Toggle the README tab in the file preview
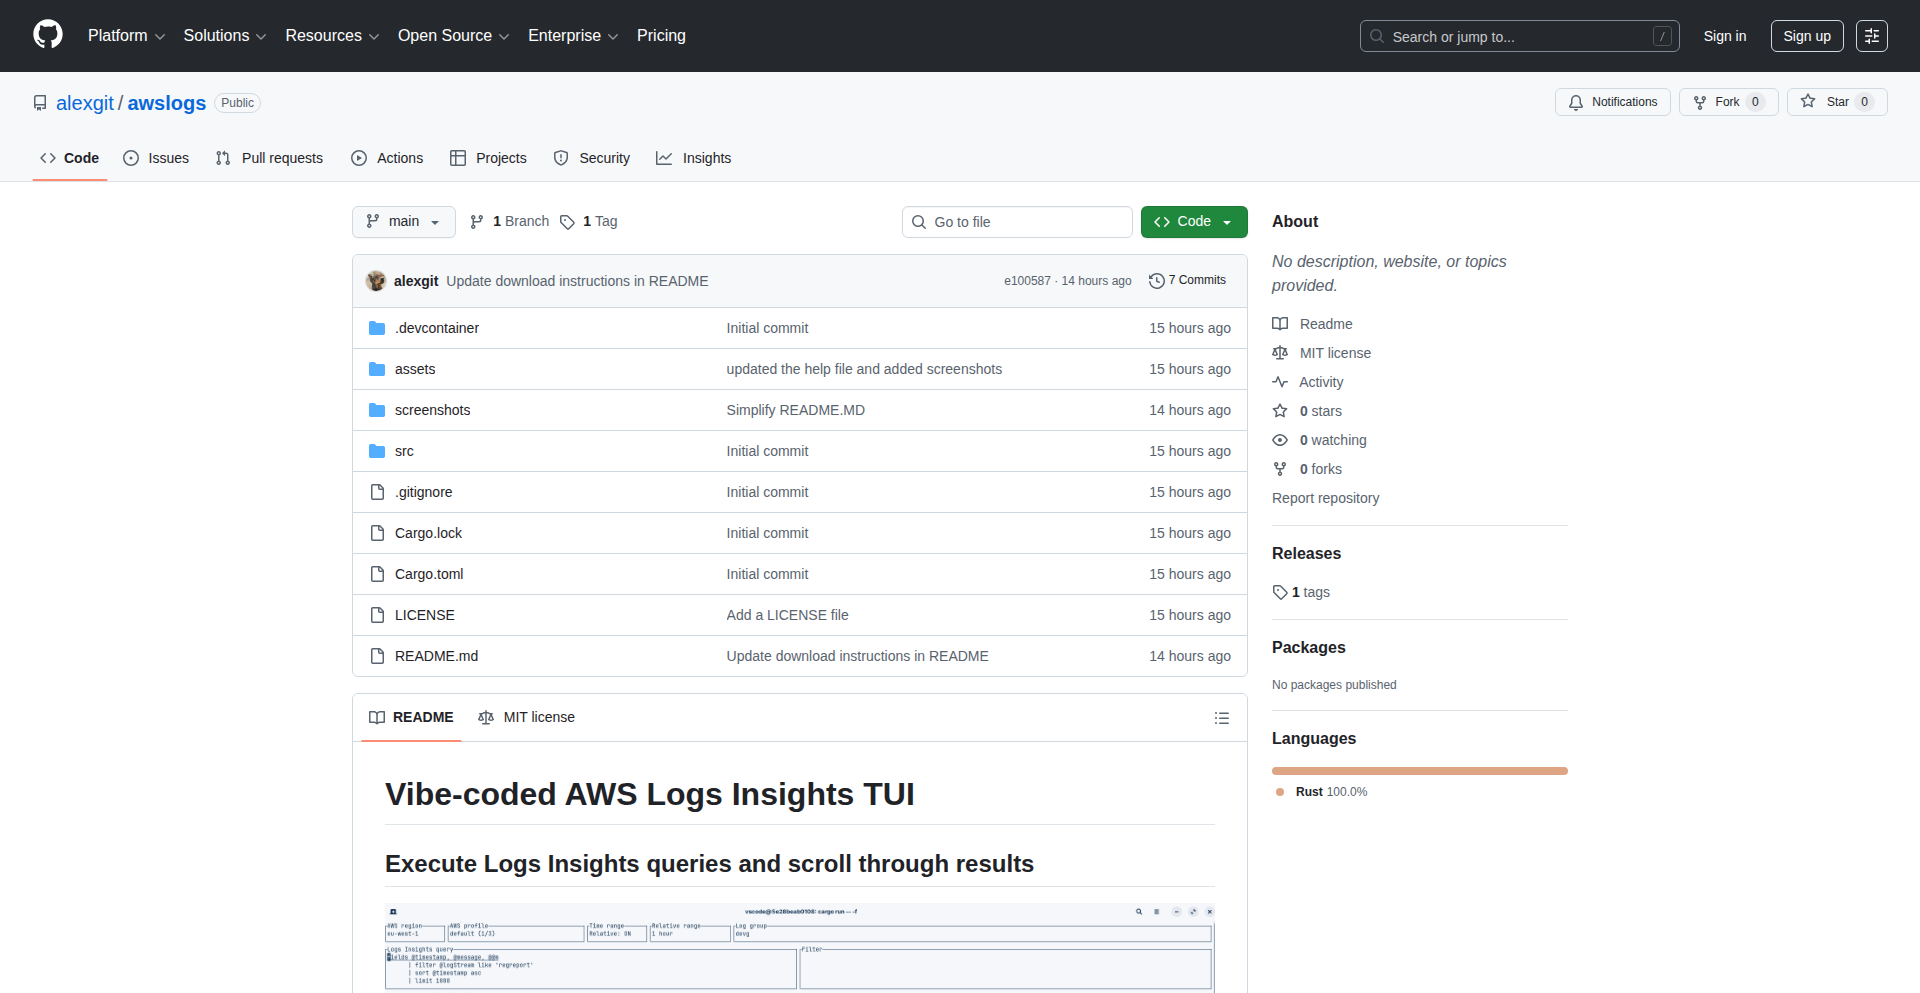This screenshot has height=993, width=1920. (410, 717)
